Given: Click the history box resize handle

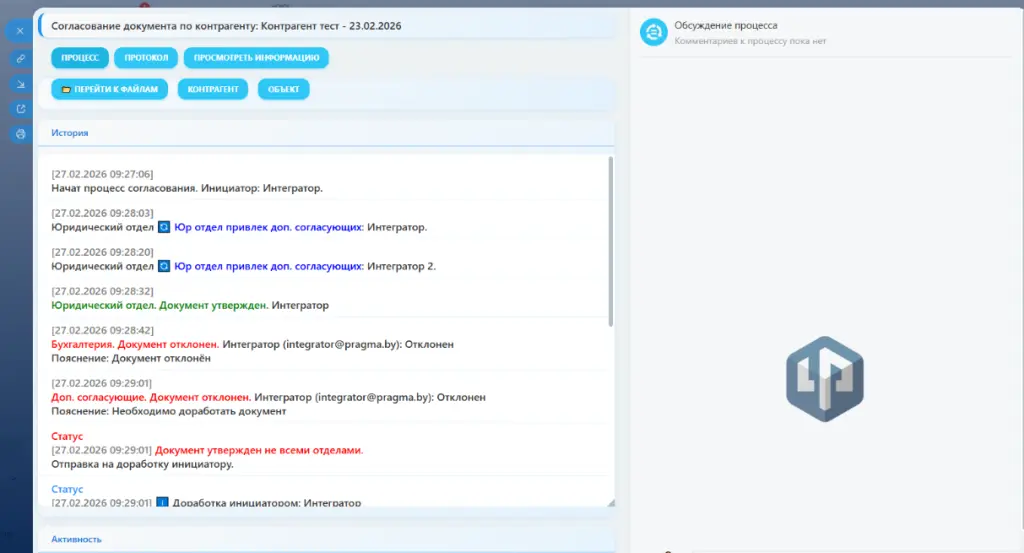Looking at the screenshot, I should click(610, 502).
